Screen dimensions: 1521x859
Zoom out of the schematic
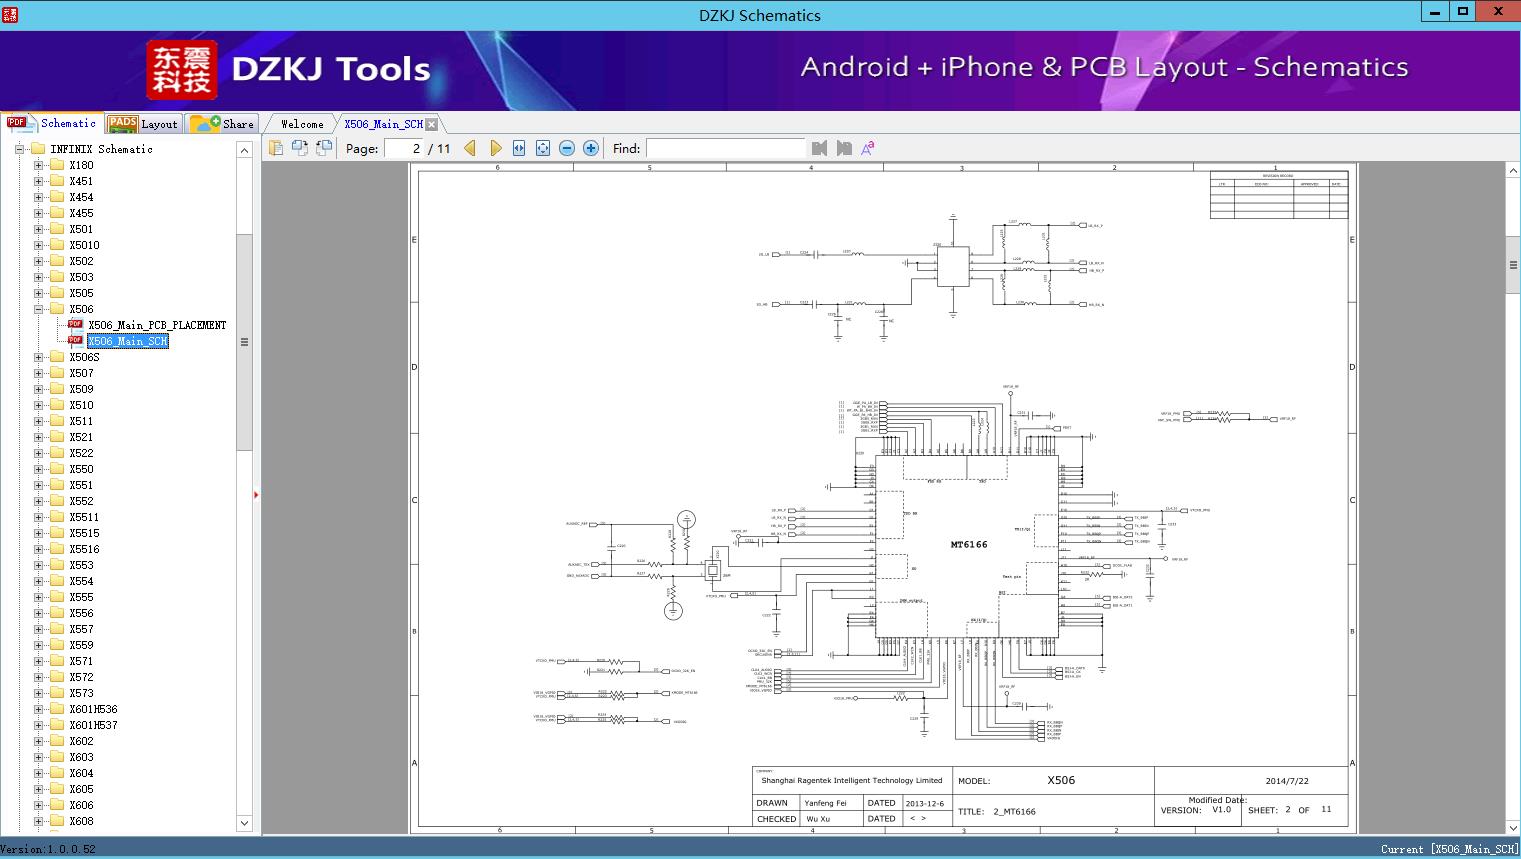pyautogui.click(x=567, y=148)
